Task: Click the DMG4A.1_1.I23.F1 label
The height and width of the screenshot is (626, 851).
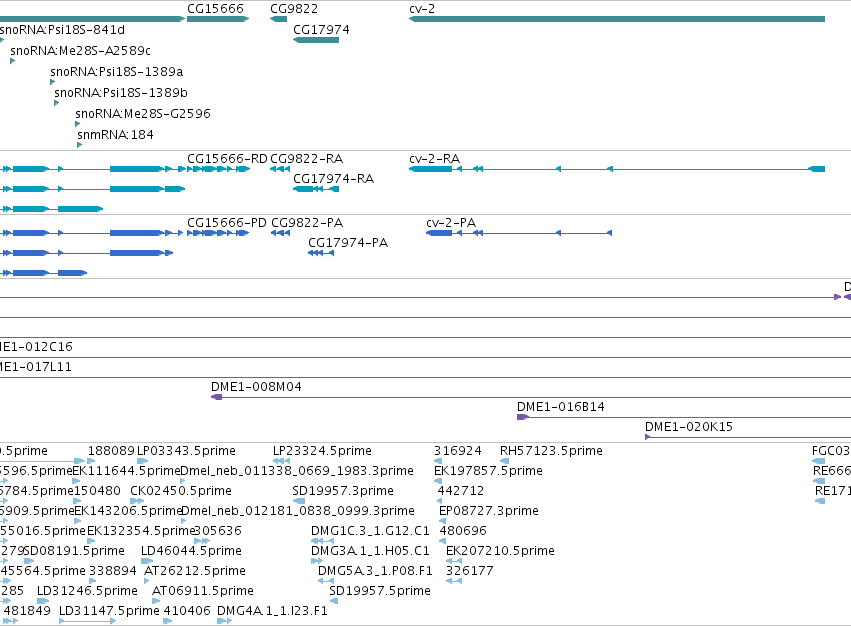Action: pos(272,611)
